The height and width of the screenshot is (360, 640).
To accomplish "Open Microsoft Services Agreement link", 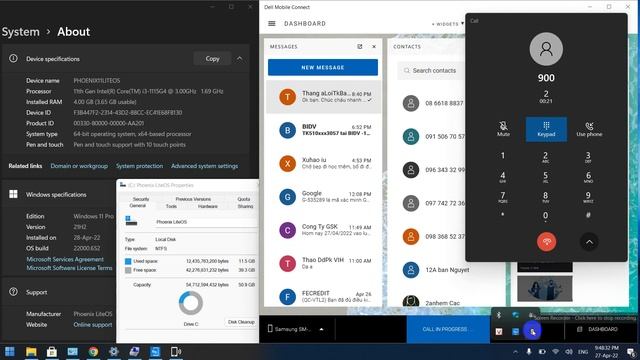I will point(65,259).
